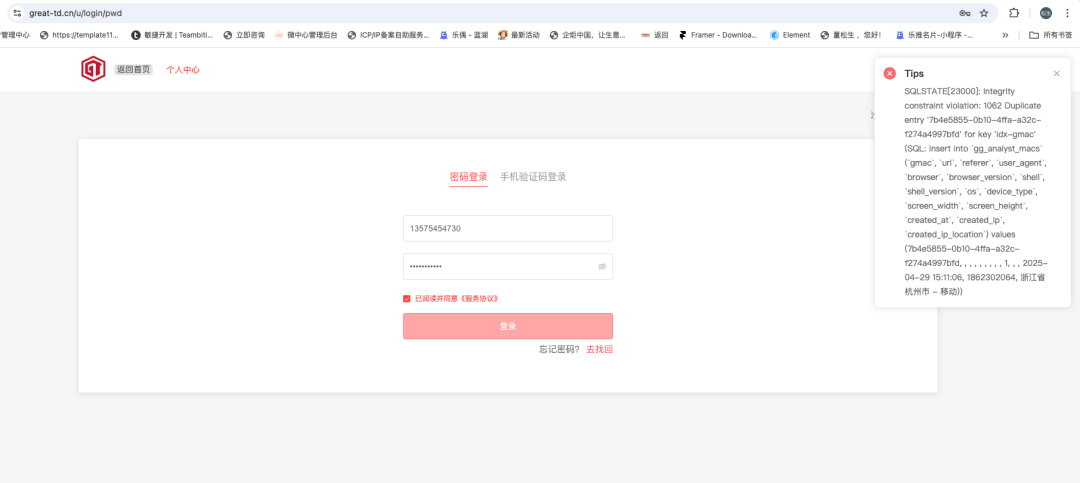1080x483 pixels.
Task: Open the 企炬中国 bookmark
Action: click(588, 34)
